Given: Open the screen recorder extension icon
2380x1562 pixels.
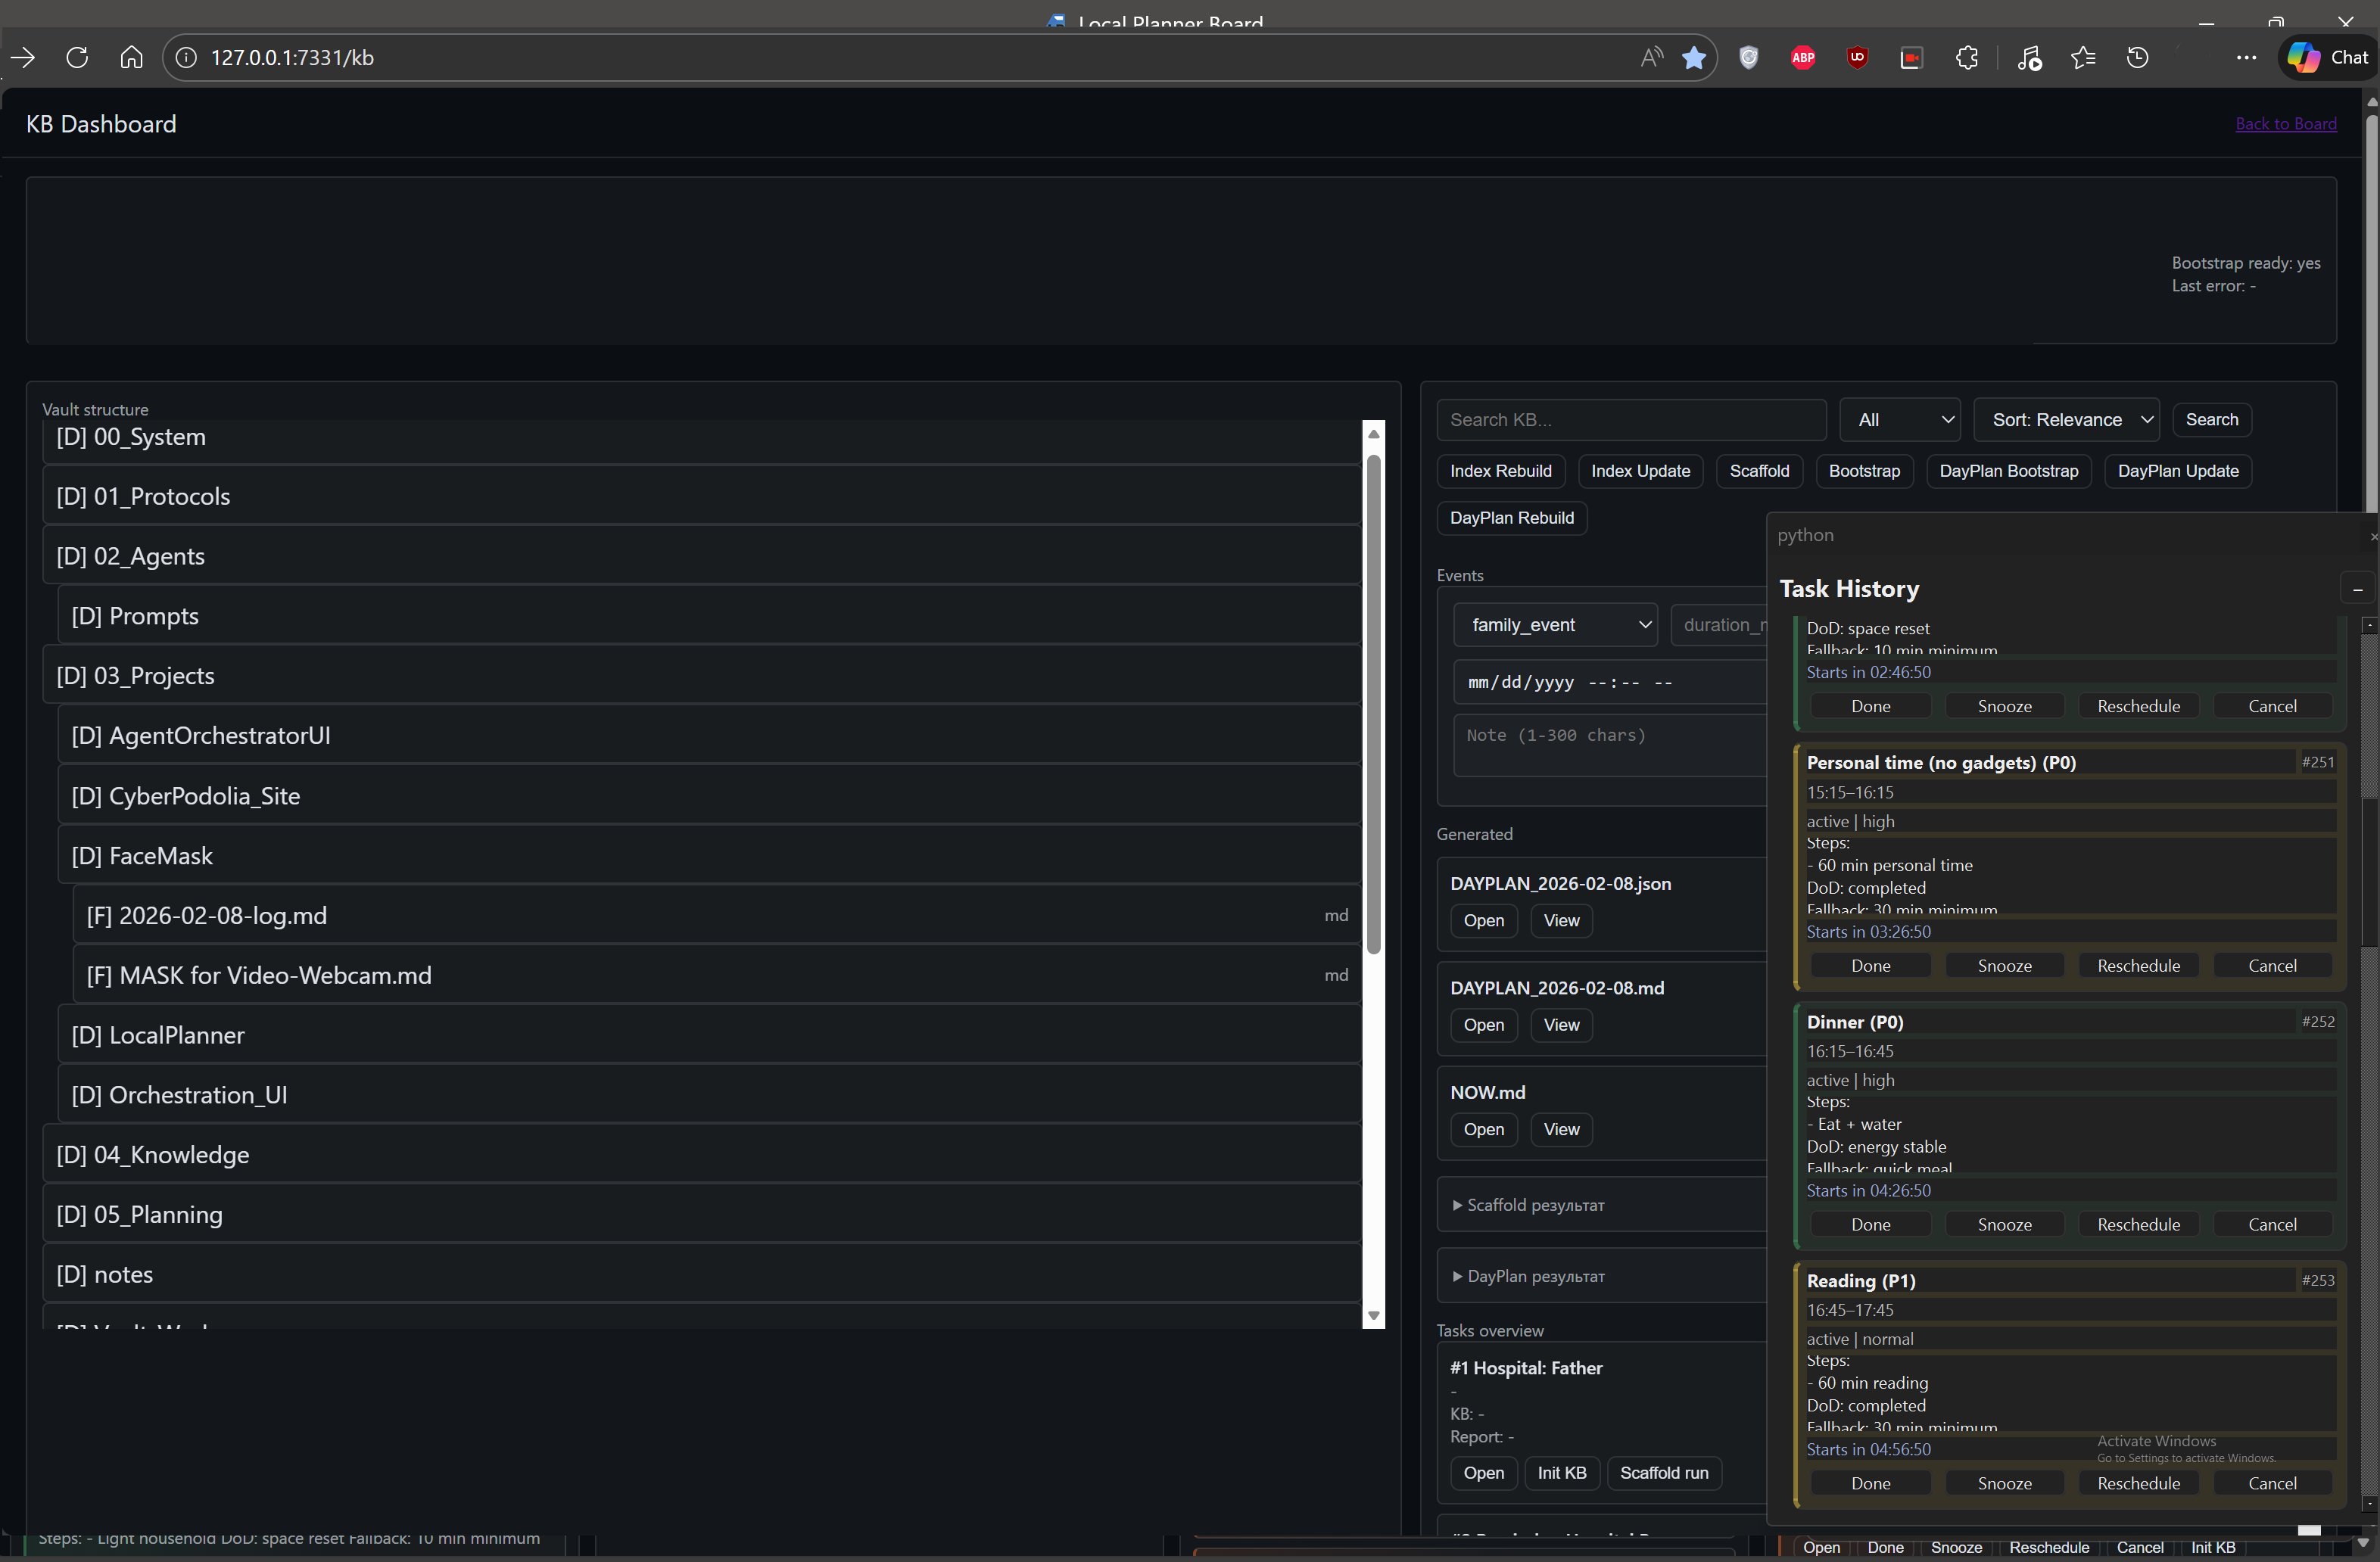Looking at the screenshot, I should [1911, 57].
